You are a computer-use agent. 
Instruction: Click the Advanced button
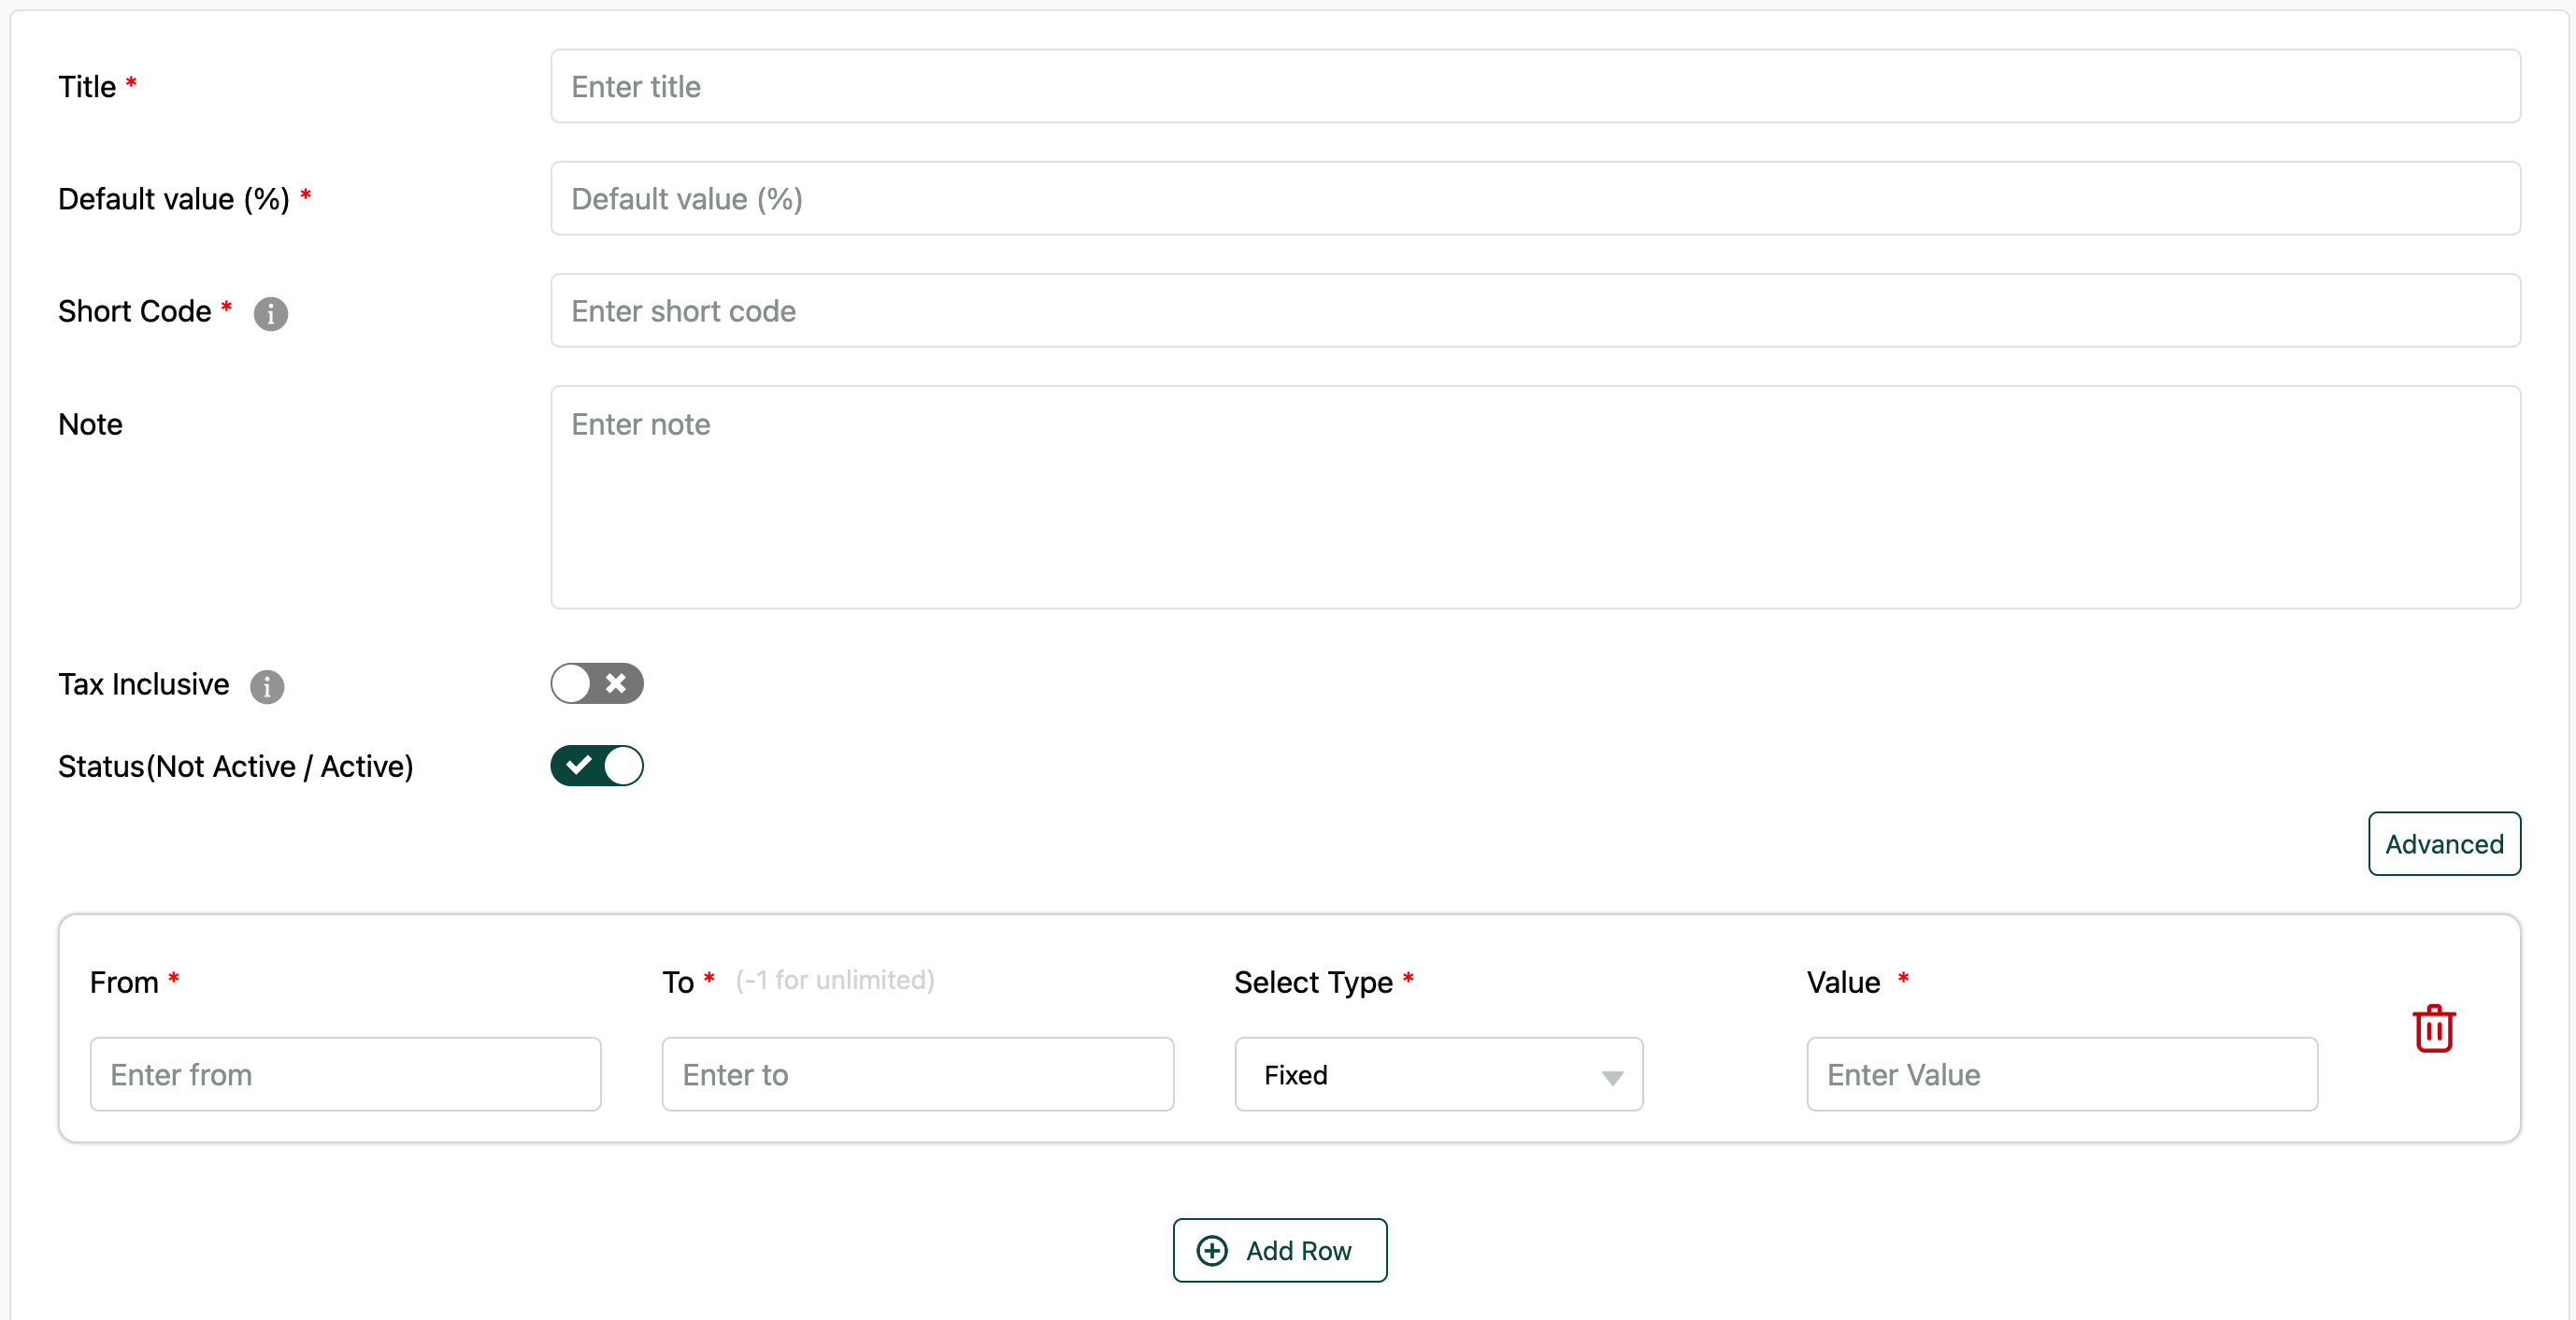[2443, 844]
